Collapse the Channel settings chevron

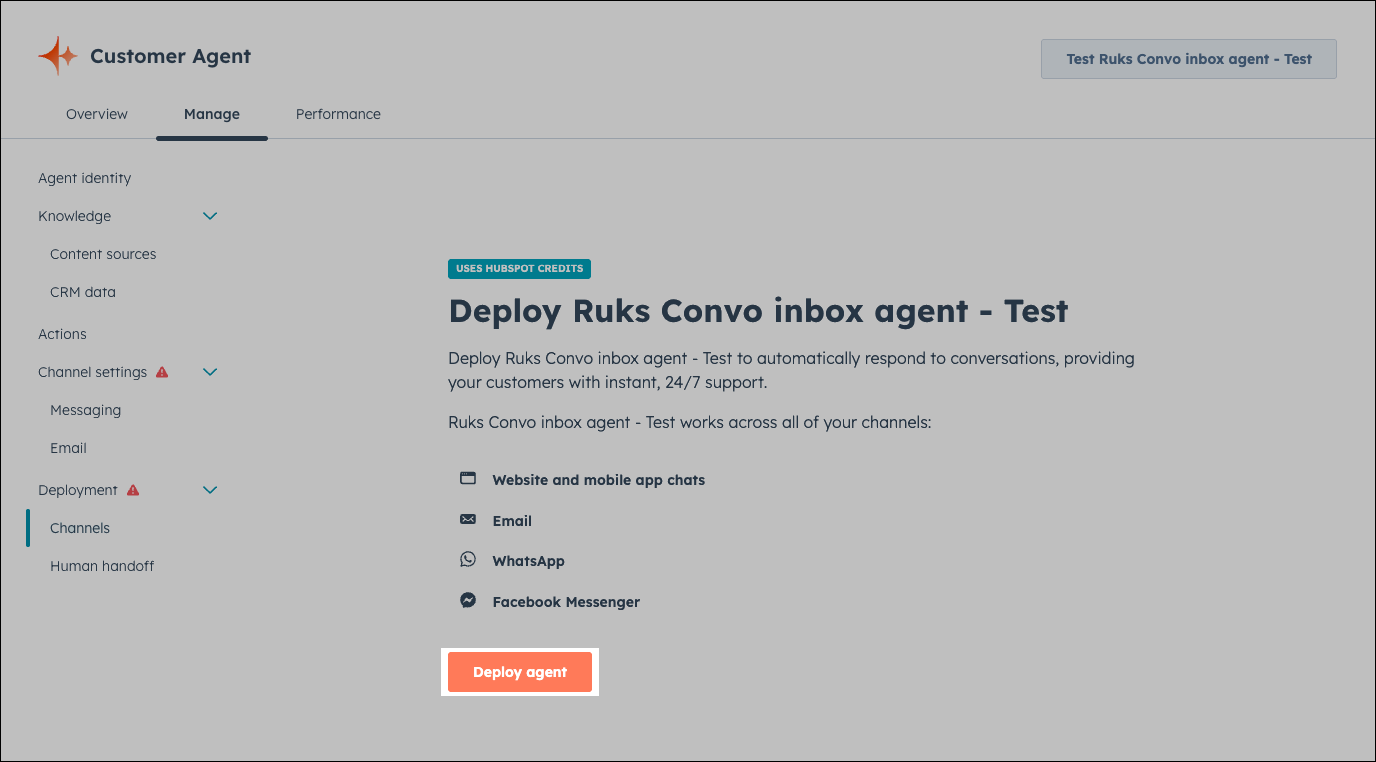click(210, 372)
